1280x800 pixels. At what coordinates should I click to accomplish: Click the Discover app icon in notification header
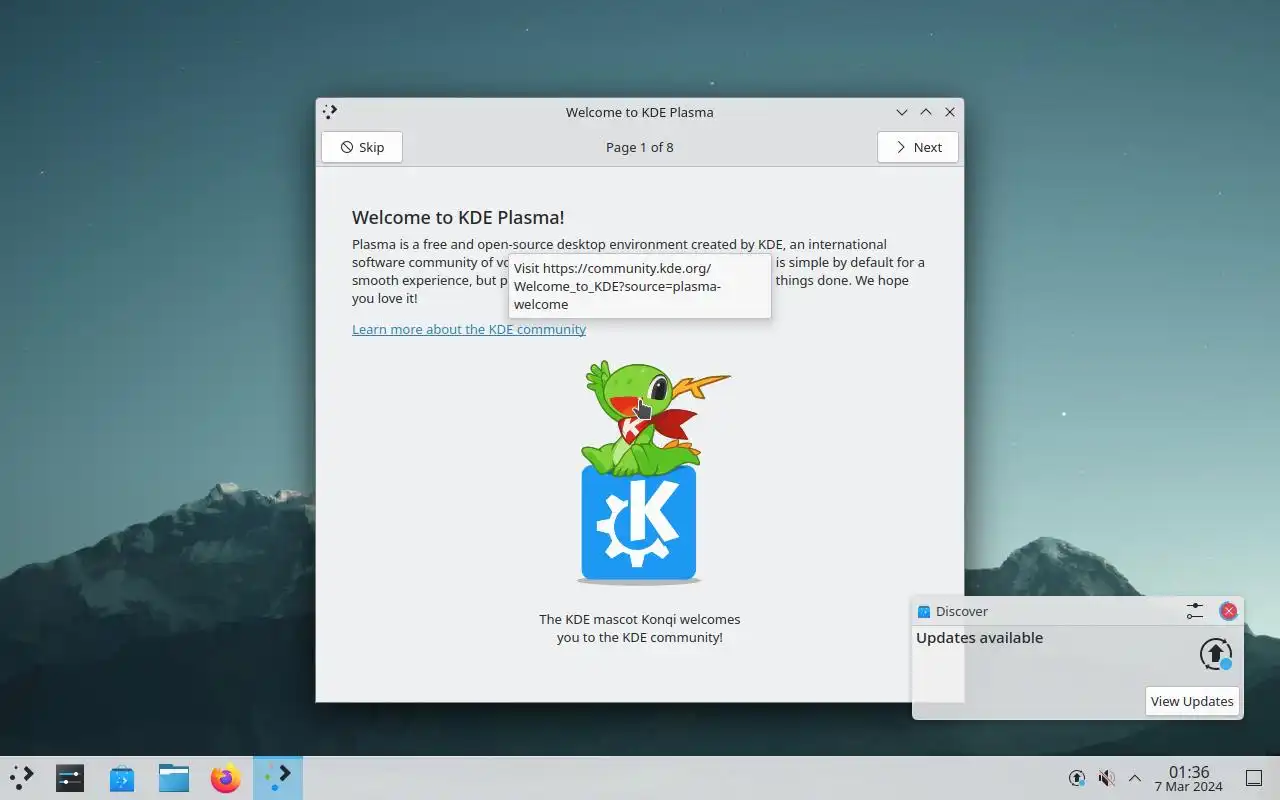pyautogui.click(x=924, y=611)
